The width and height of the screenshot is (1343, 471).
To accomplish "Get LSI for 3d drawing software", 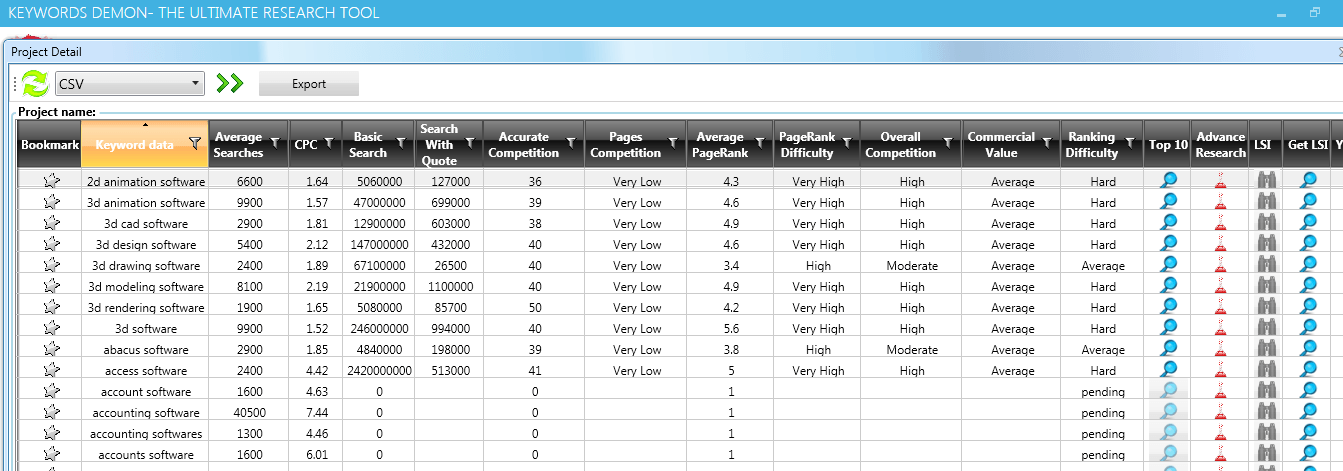I will point(1308,265).
